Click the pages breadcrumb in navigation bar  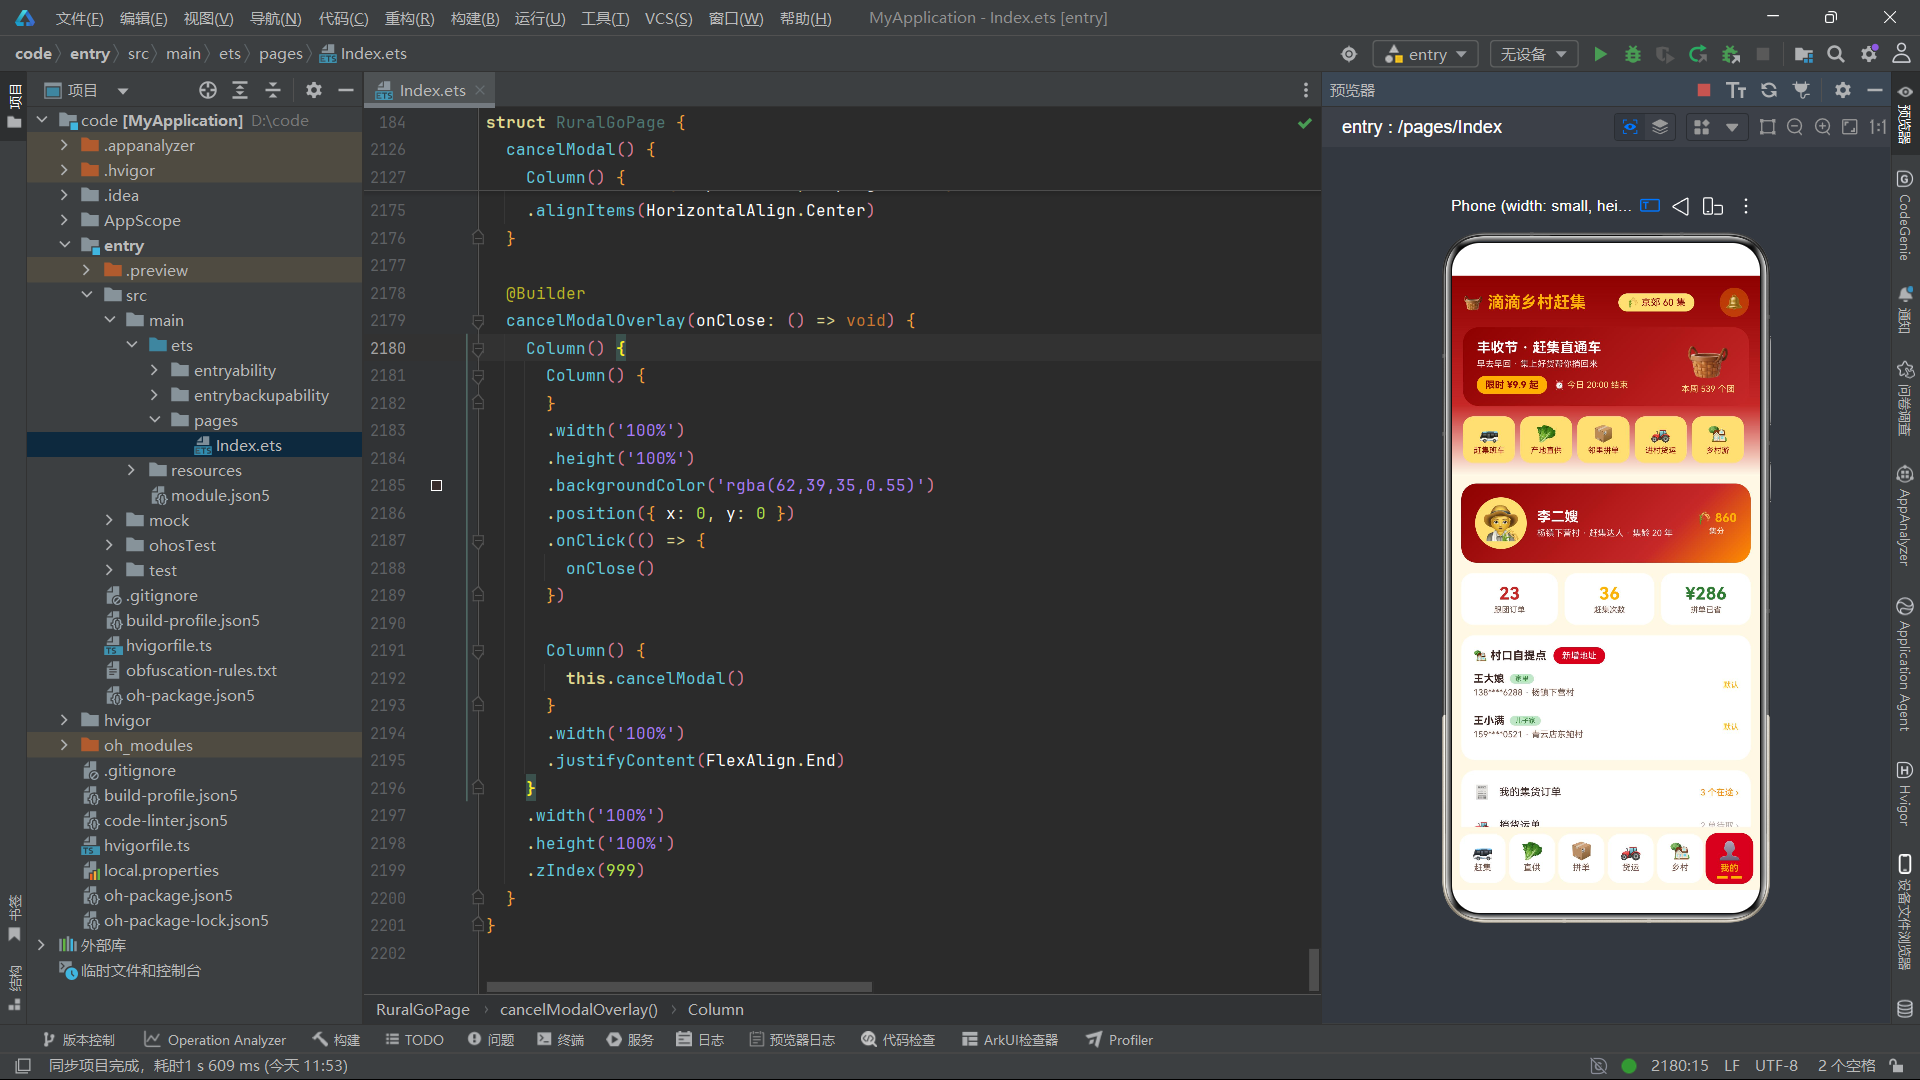pyautogui.click(x=280, y=54)
